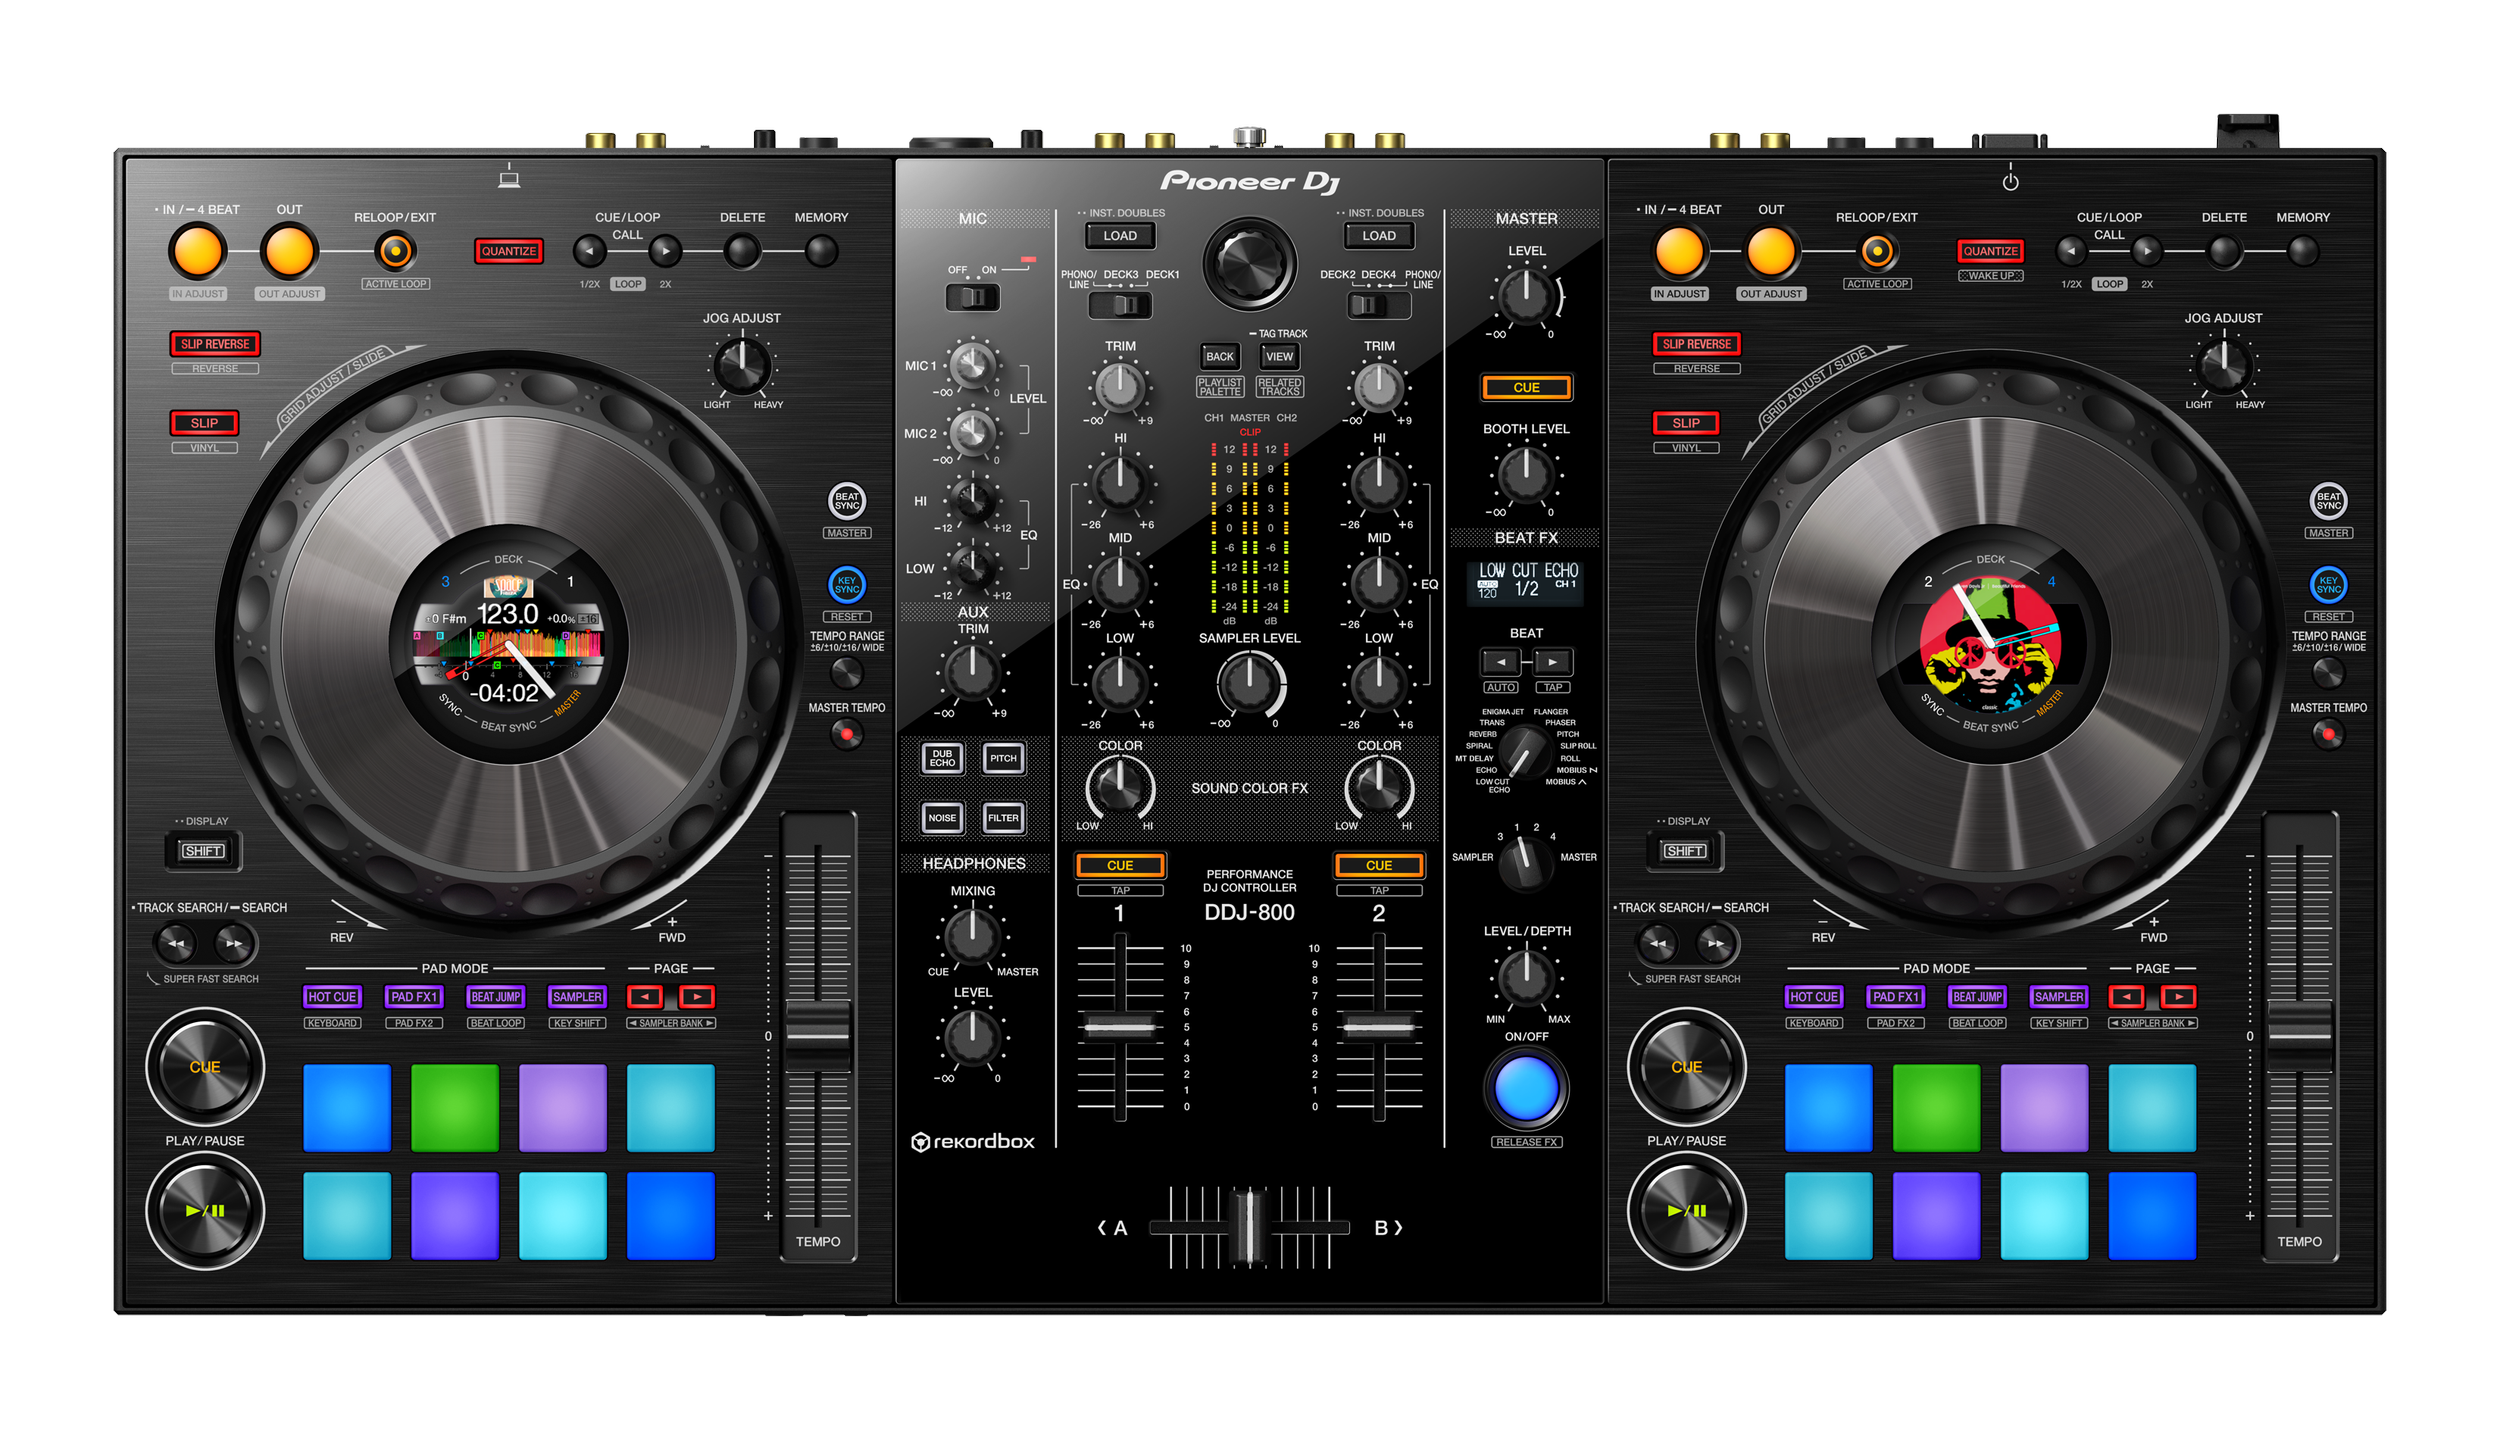Click right deck BEAT SYNC button
Viewport: 2500px width, 1430px height.
2328,501
